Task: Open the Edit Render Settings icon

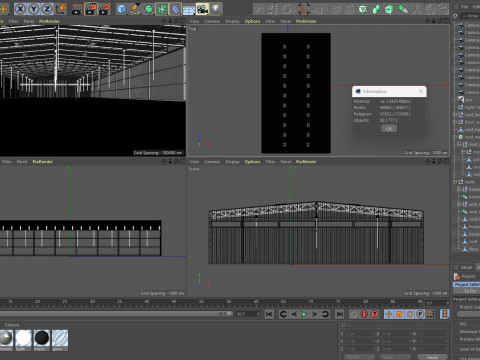Action: pyautogui.click(x=105, y=9)
